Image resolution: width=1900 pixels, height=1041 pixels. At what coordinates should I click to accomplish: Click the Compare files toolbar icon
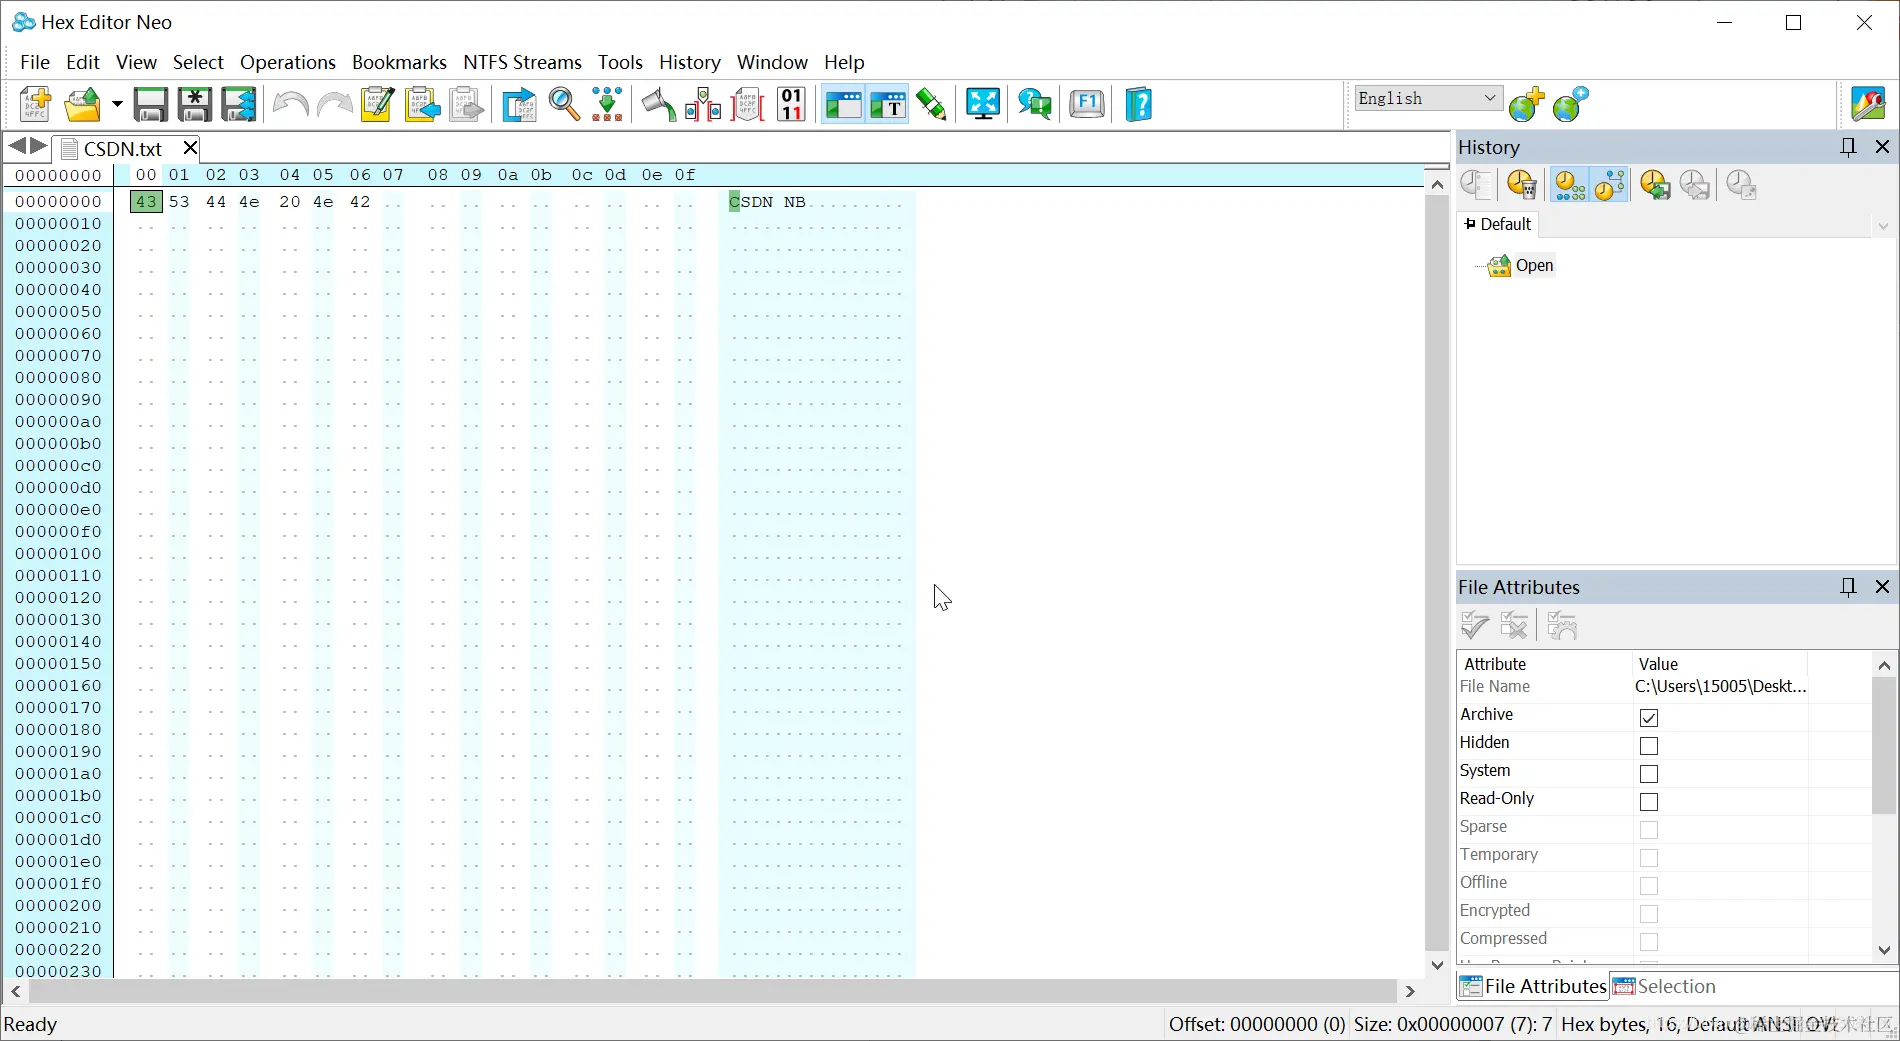click(703, 104)
